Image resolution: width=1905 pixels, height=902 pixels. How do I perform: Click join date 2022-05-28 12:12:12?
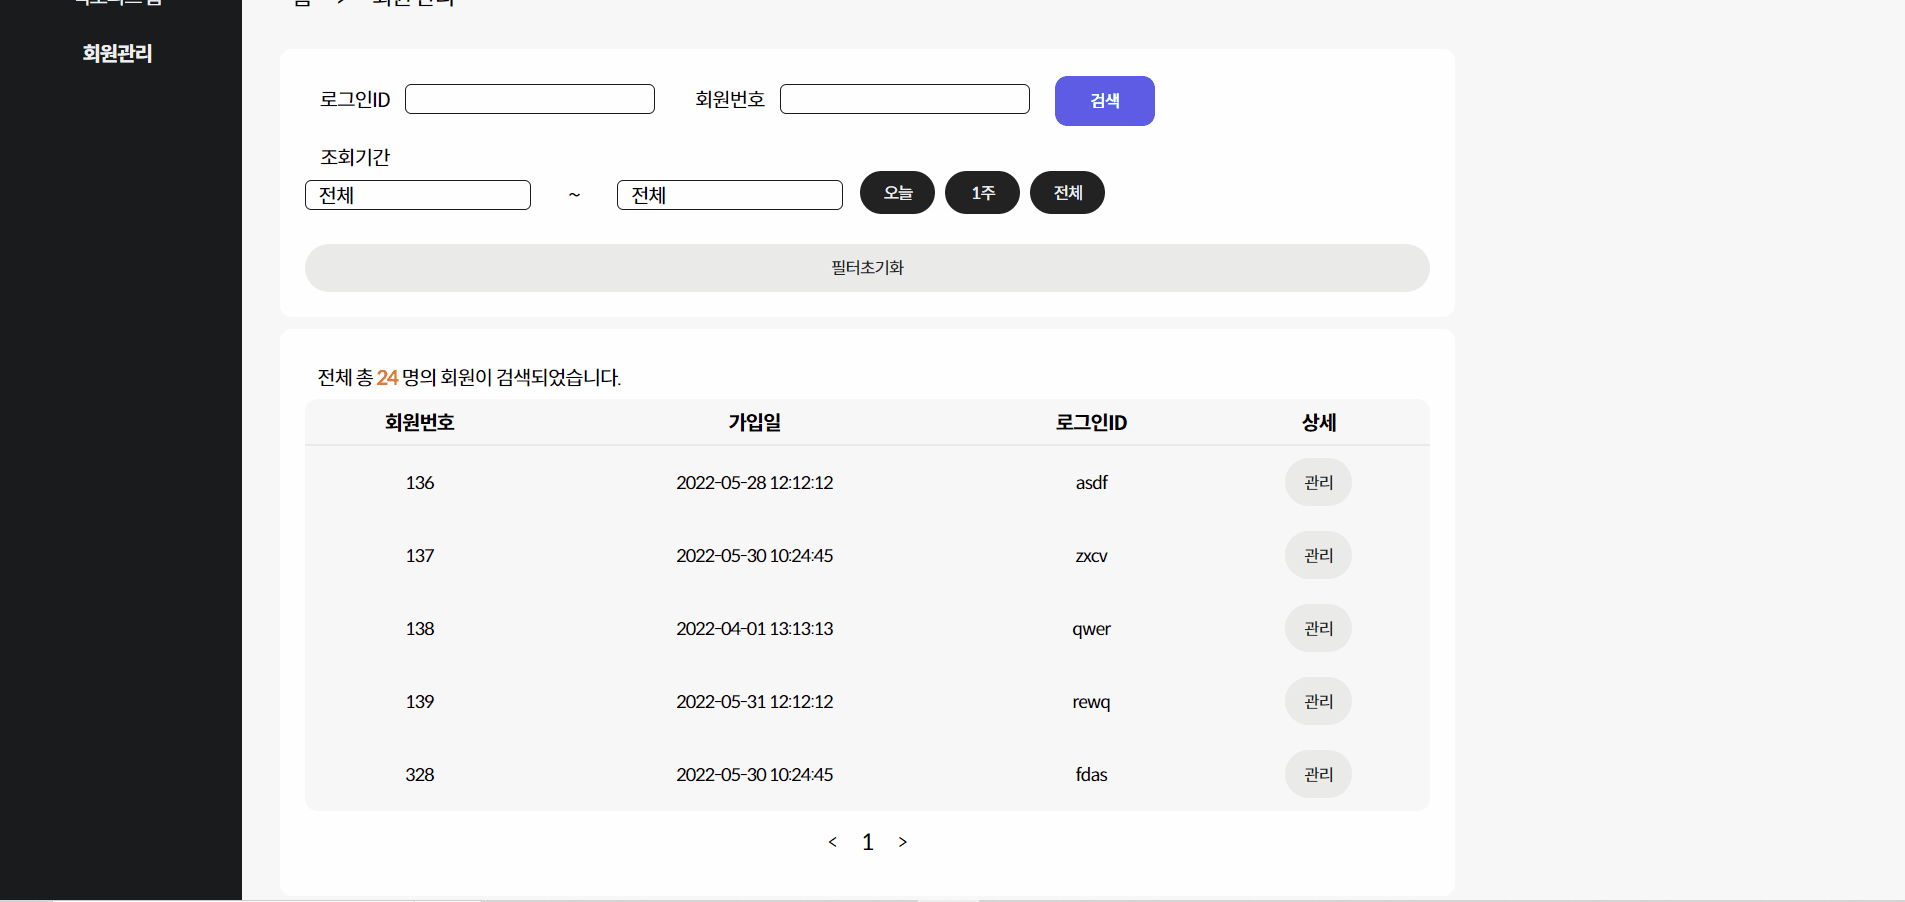pyautogui.click(x=755, y=482)
